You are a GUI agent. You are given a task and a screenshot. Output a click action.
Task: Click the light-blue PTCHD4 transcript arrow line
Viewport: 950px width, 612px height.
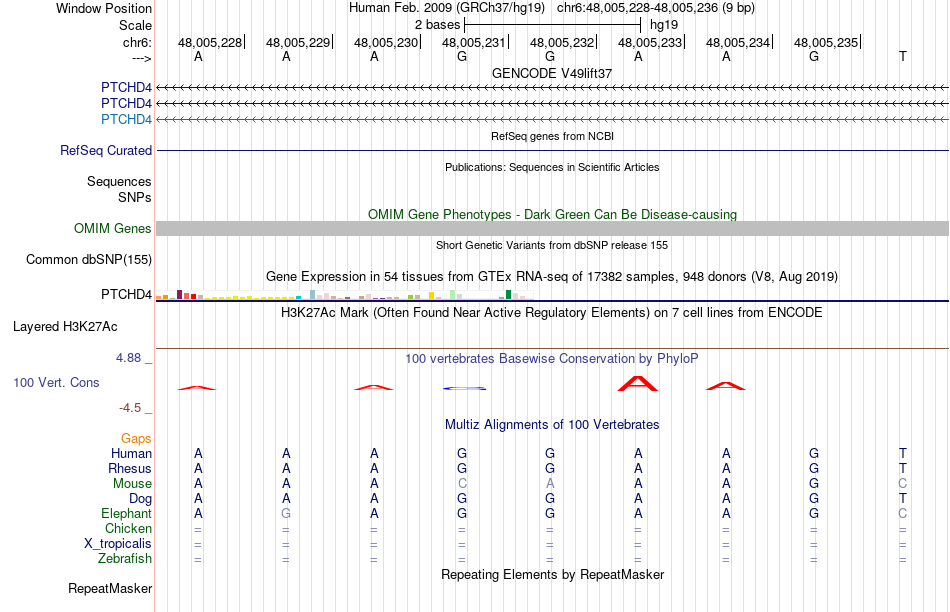(x=552, y=119)
